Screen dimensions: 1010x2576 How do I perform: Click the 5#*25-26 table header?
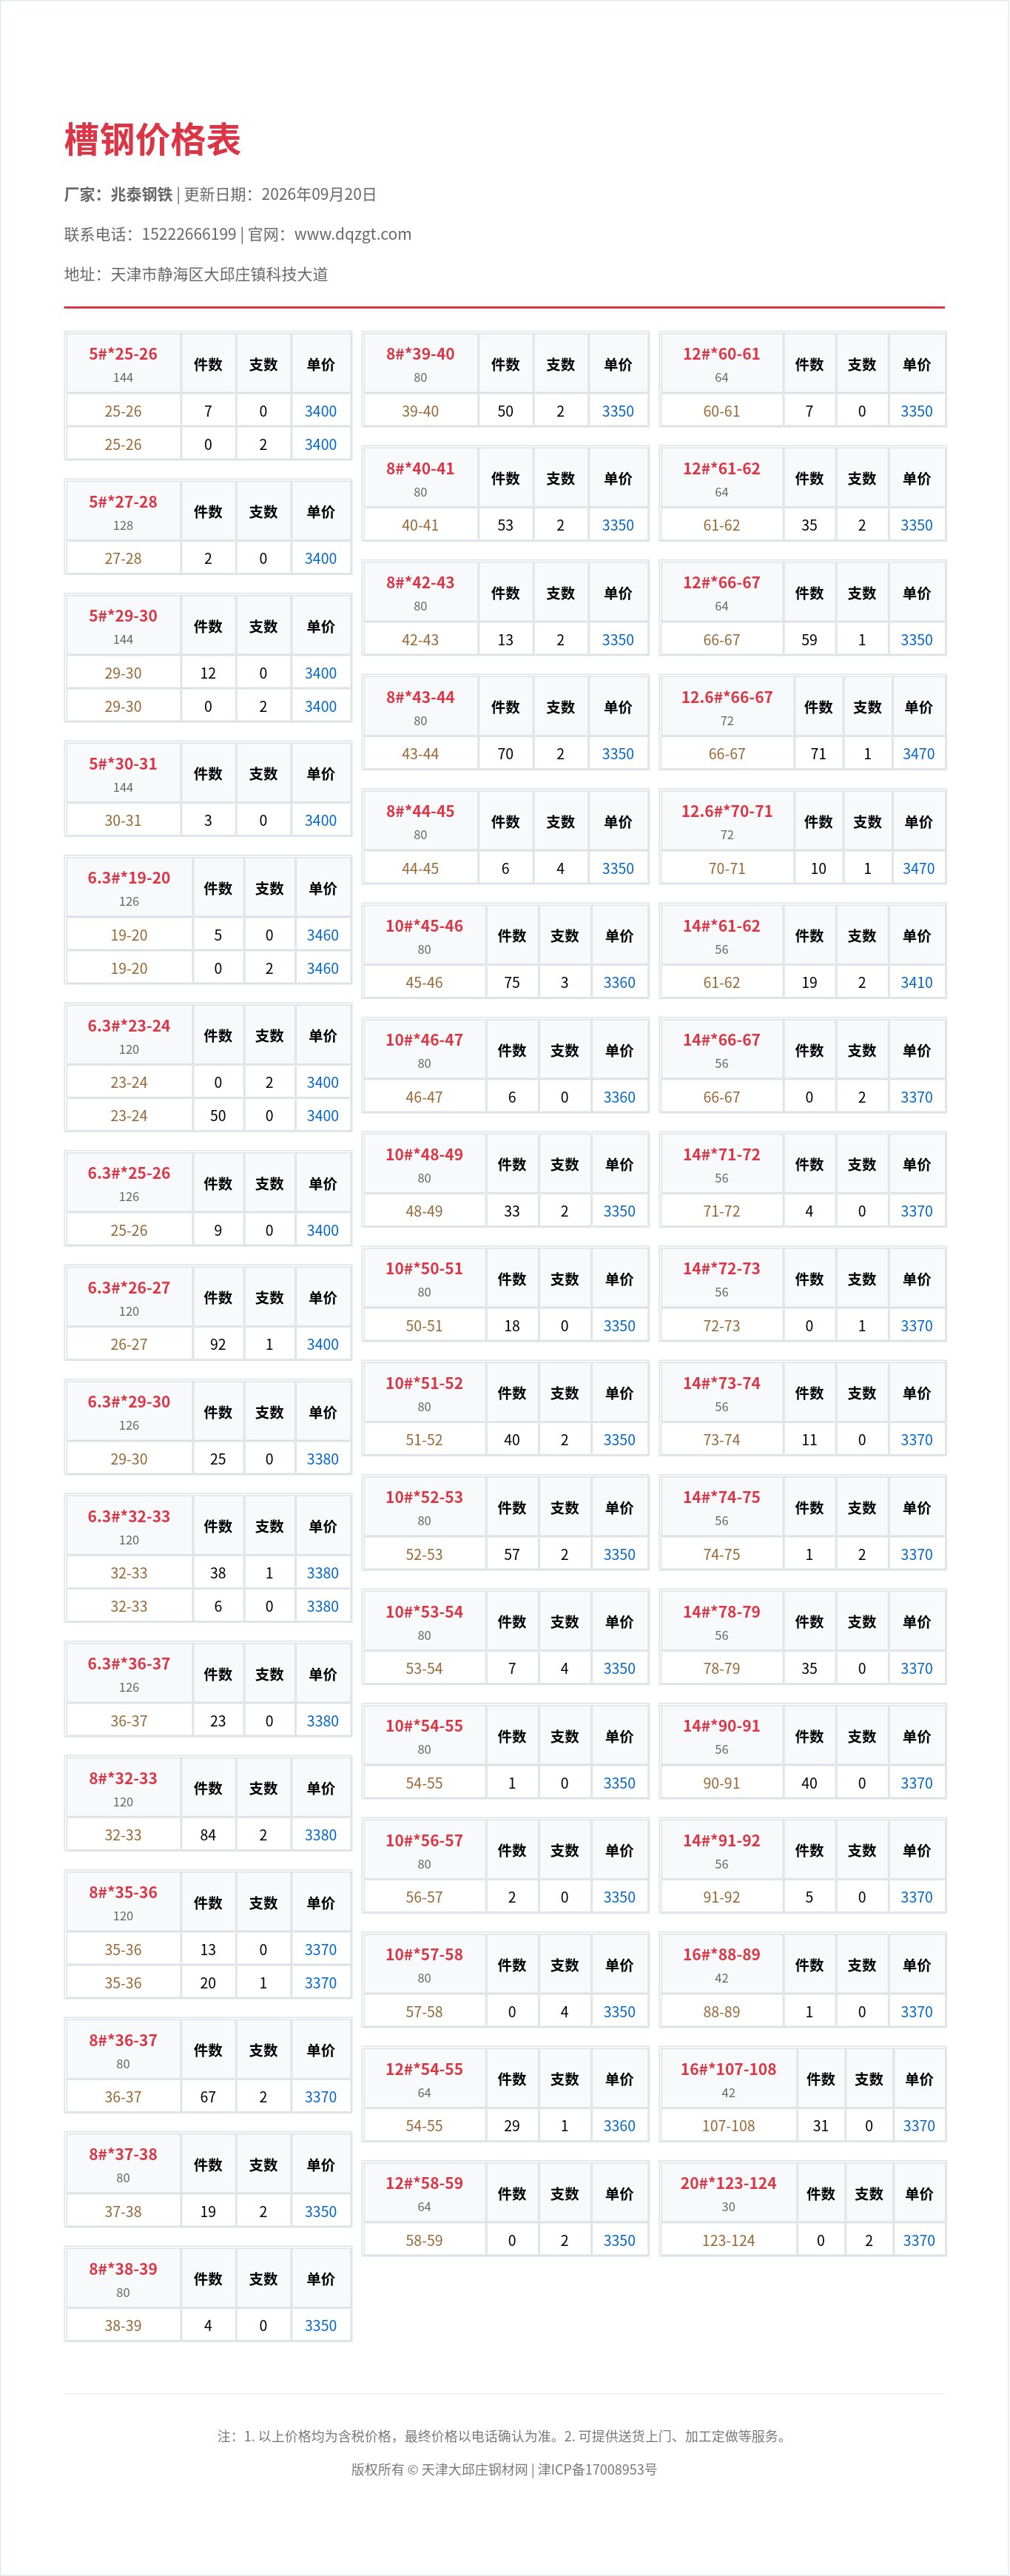(x=123, y=354)
